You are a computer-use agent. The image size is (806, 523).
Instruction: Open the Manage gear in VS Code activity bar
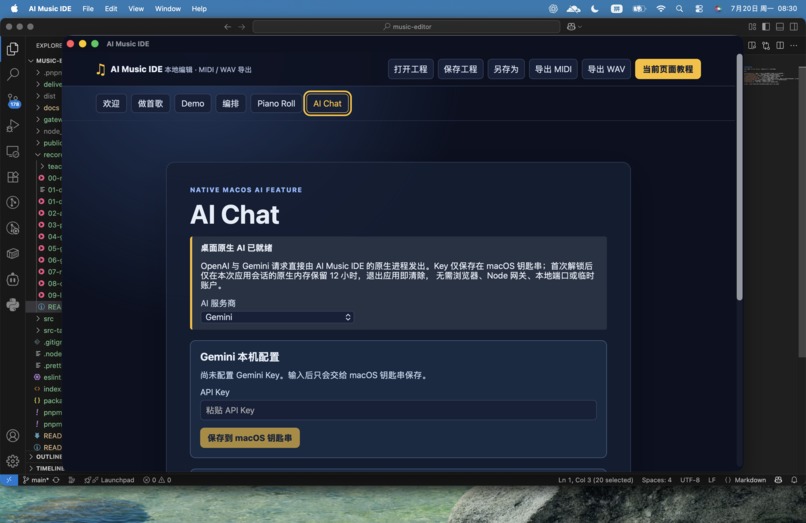pyautogui.click(x=13, y=461)
